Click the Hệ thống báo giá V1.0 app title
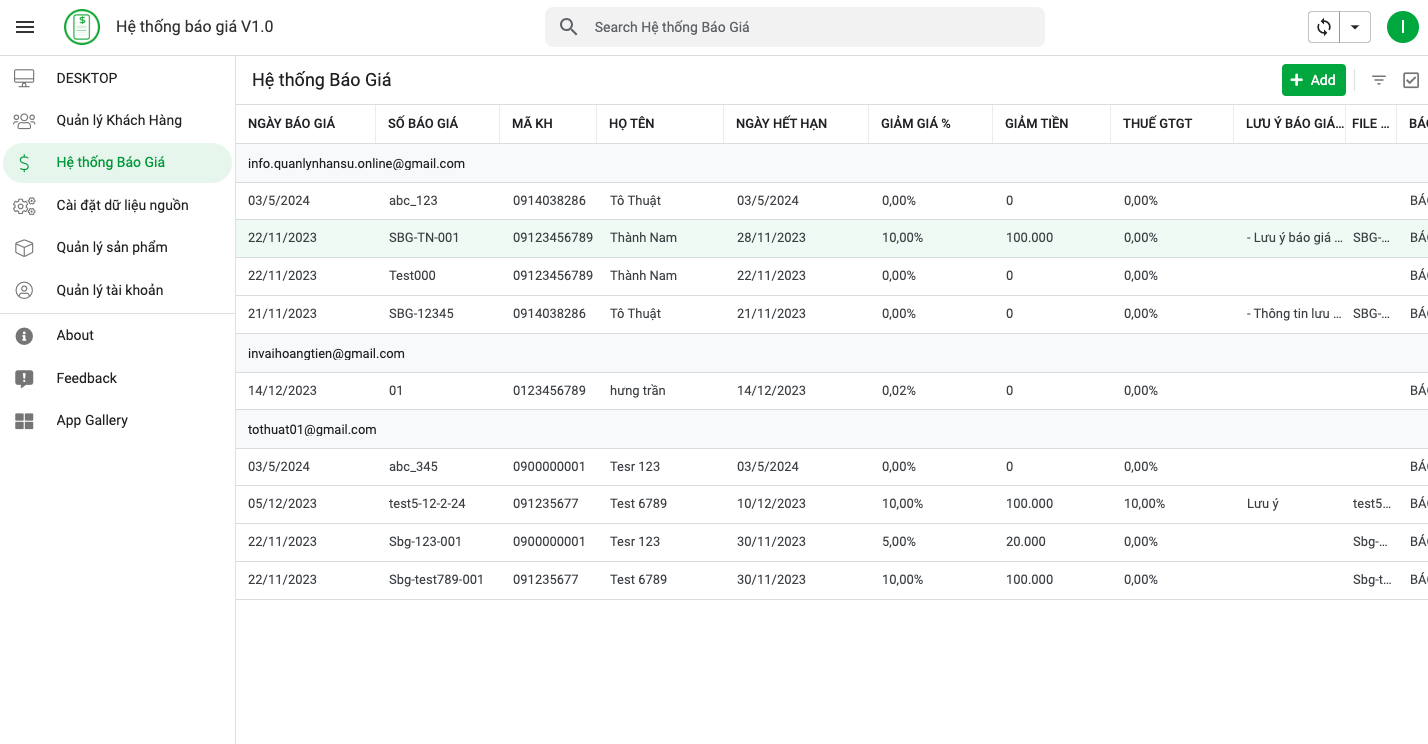Screen dimensions: 1428x744 tap(195, 27)
